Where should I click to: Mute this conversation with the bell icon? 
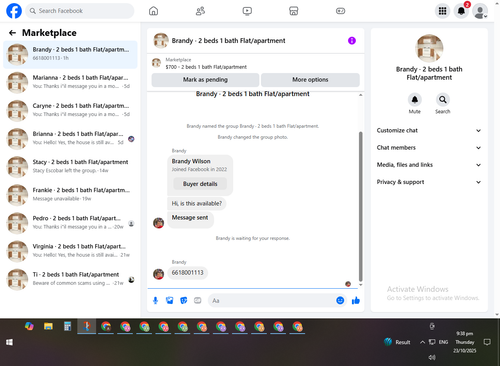pos(415,99)
